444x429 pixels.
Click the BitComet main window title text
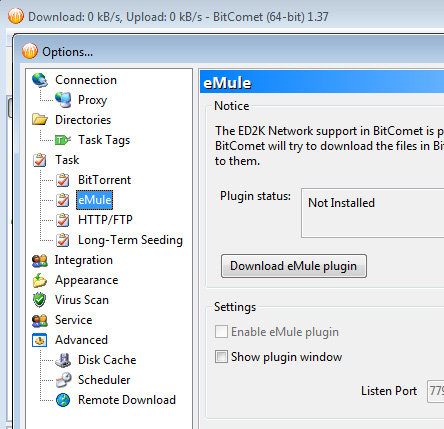click(x=178, y=17)
